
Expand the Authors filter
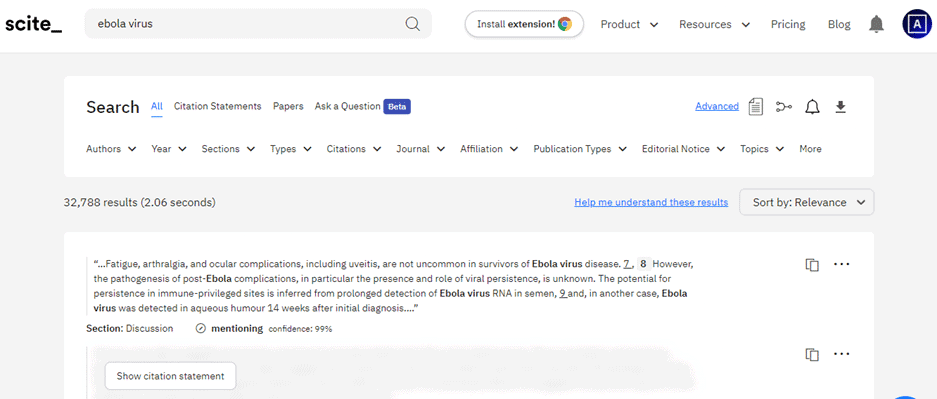click(111, 149)
